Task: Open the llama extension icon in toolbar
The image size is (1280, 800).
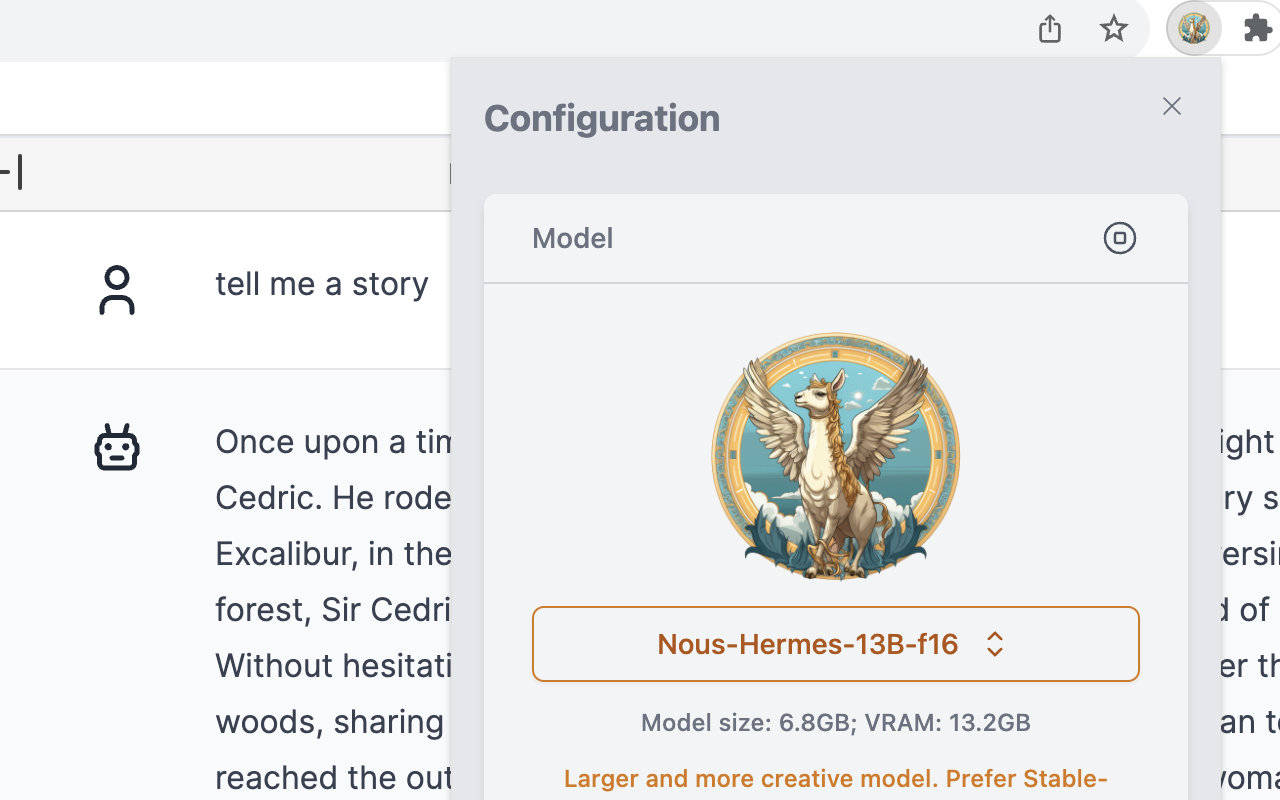Action: 1193,29
